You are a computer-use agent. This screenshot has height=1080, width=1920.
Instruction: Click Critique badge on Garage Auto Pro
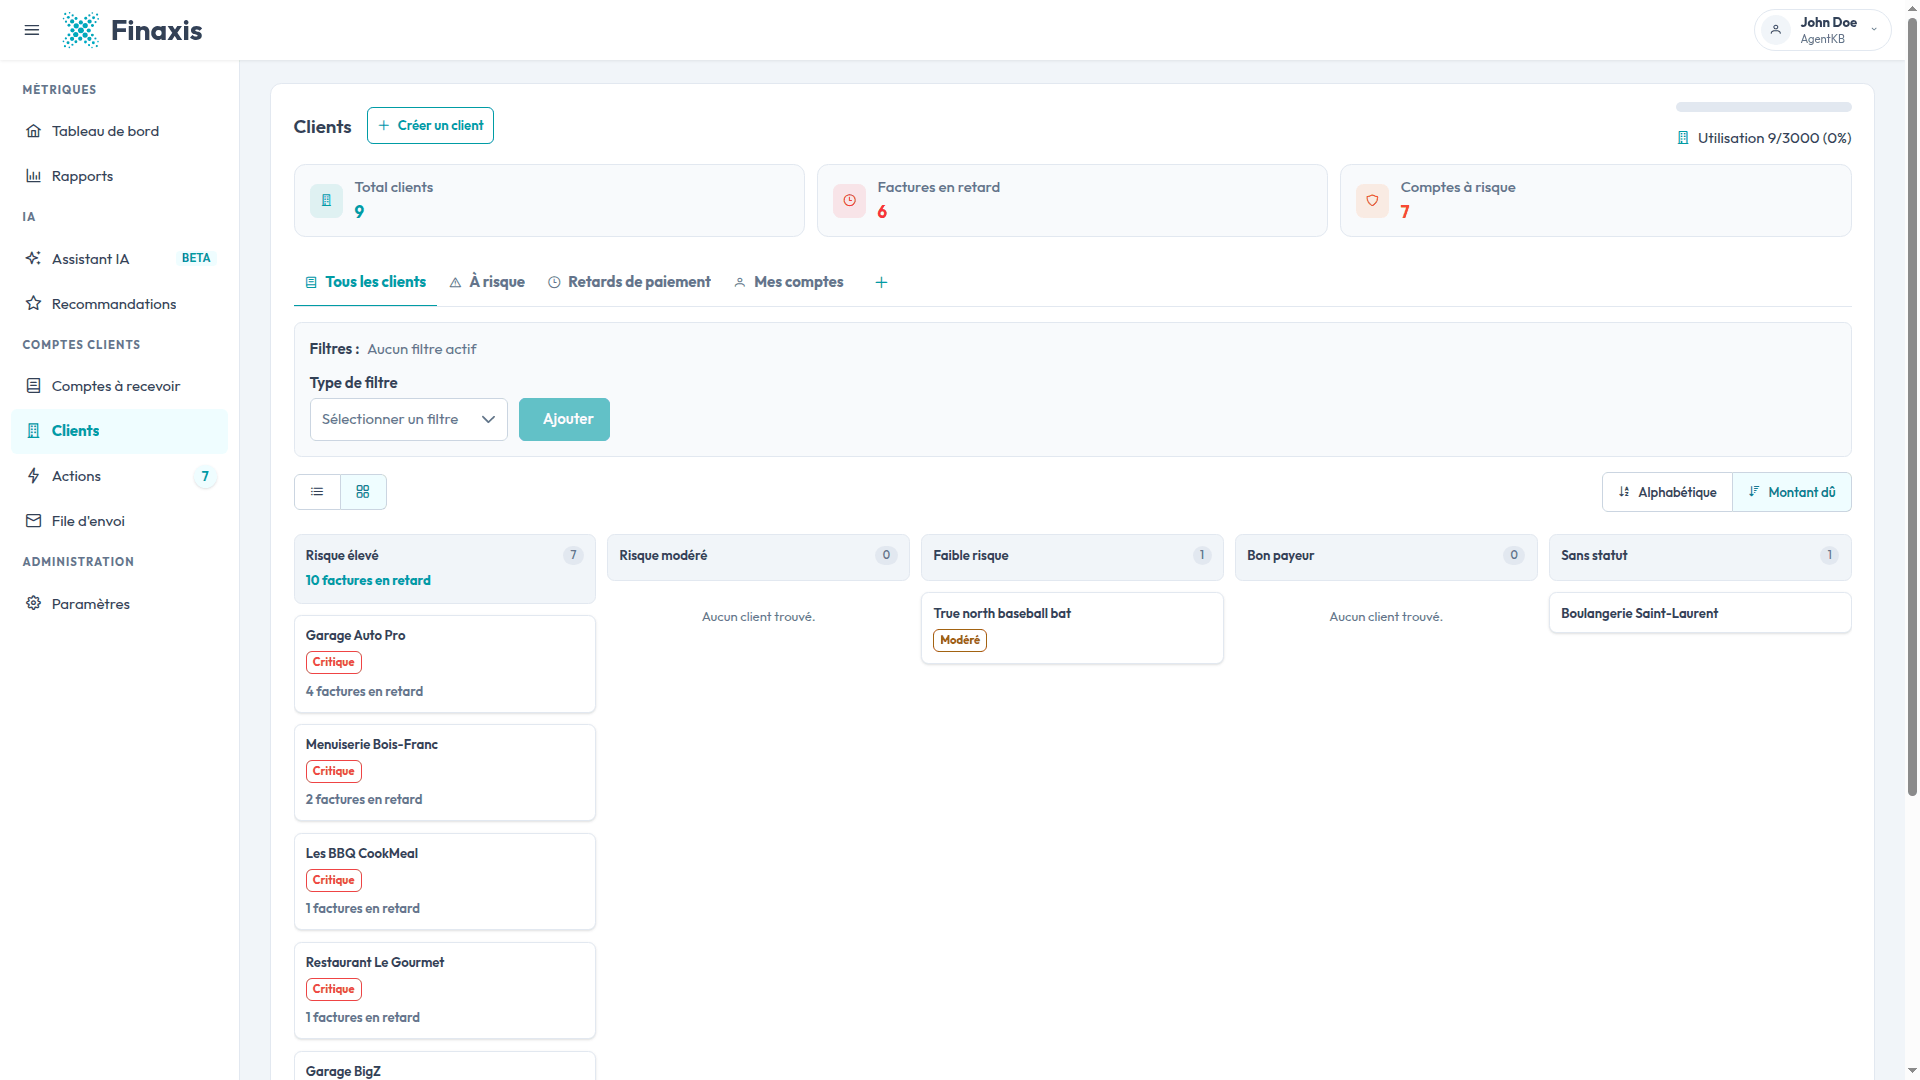pyautogui.click(x=334, y=662)
